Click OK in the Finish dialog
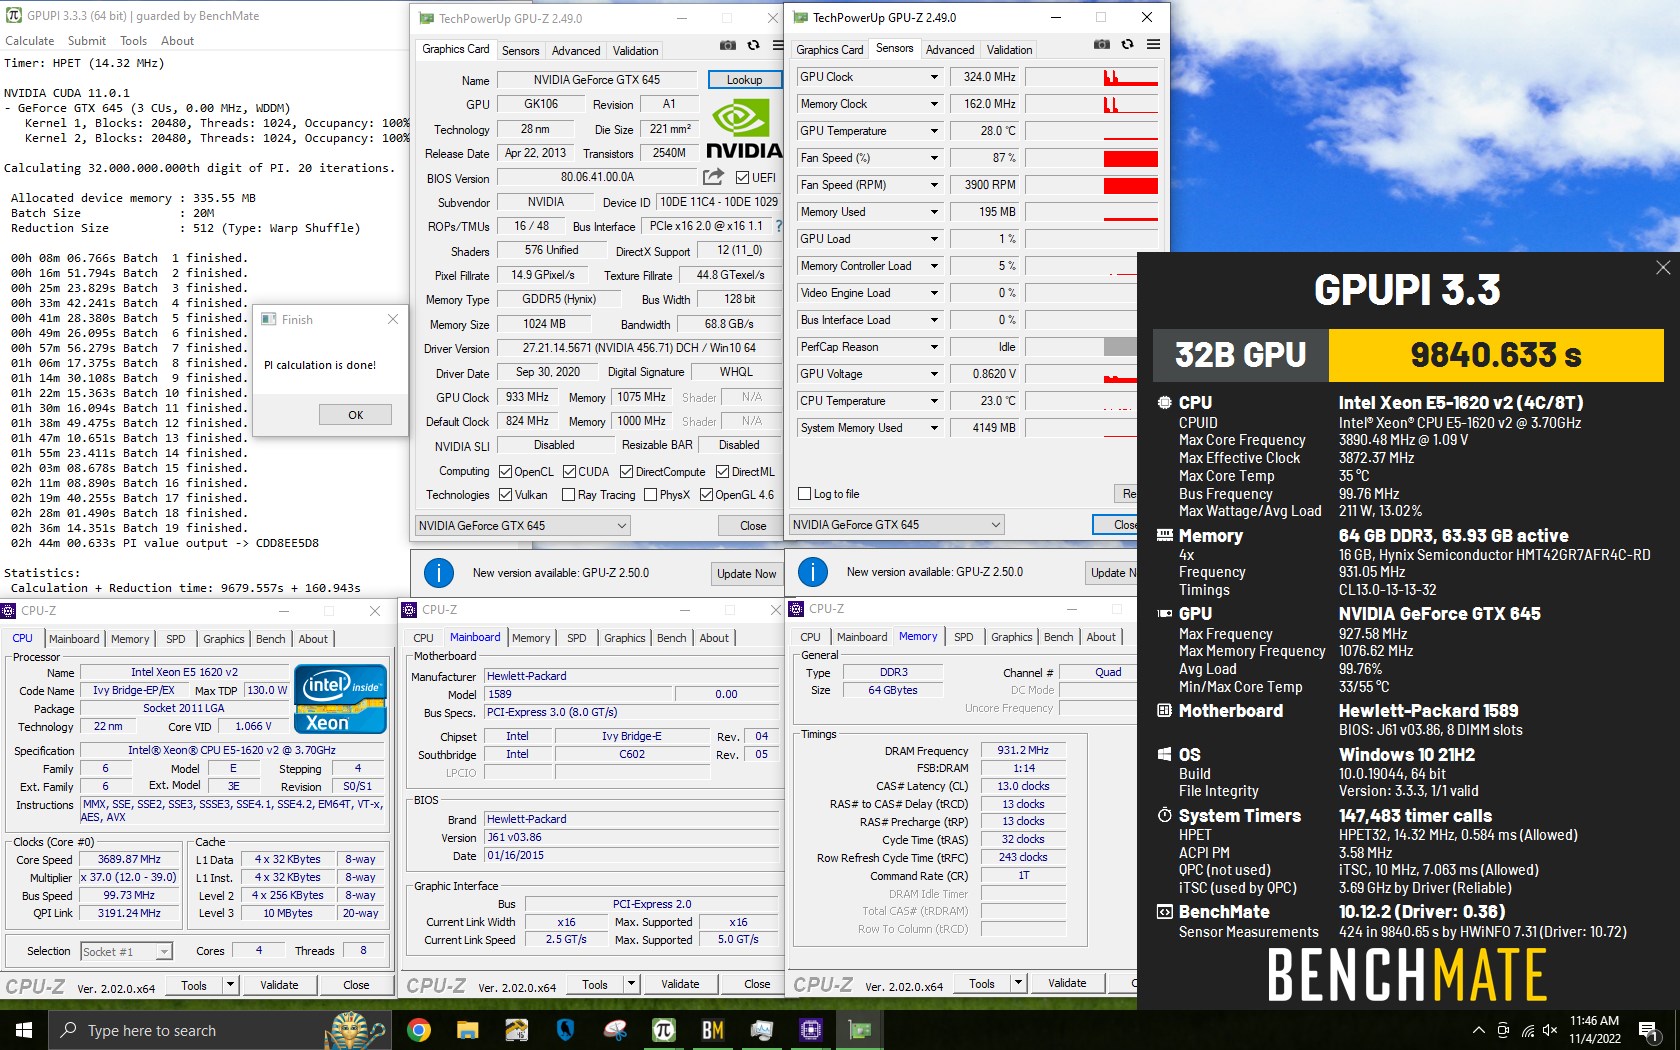The image size is (1680, 1050). [355, 415]
